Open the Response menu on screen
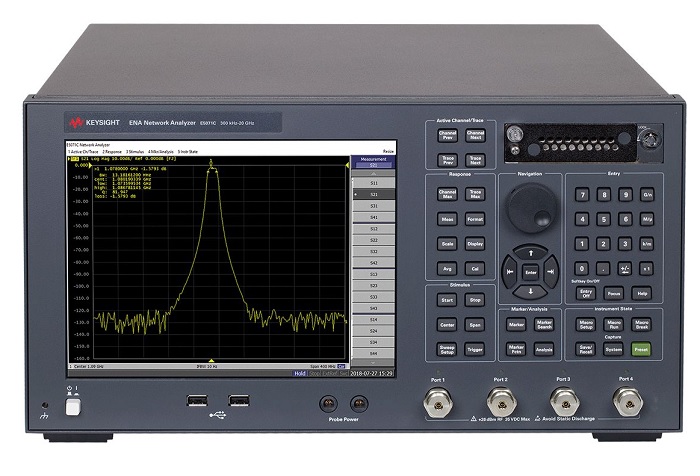This screenshot has width=700, height=476. click(112, 150)
